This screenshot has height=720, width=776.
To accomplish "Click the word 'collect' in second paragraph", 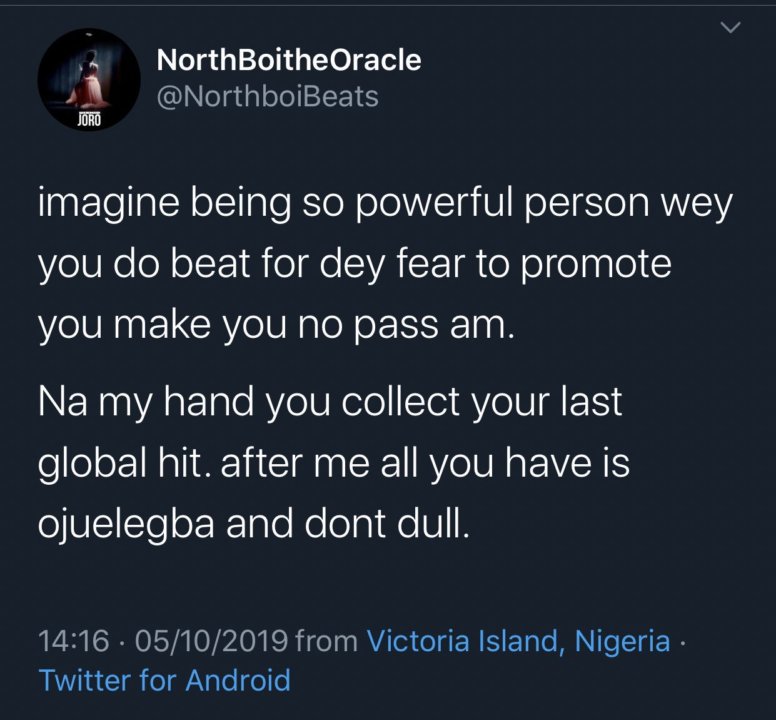I will (x=401, y=401).
